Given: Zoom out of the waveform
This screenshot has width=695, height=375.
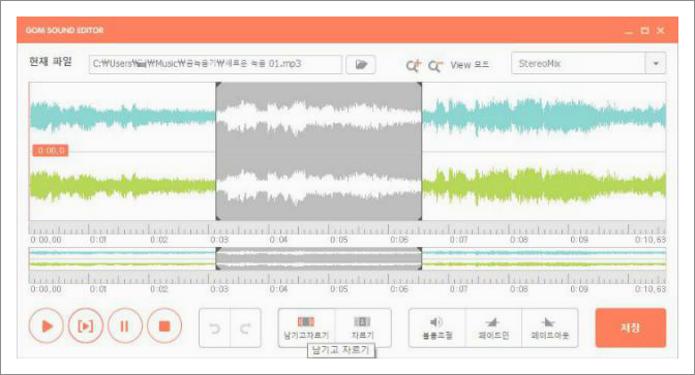Looking at the screenshot, I should coord(435,66).
